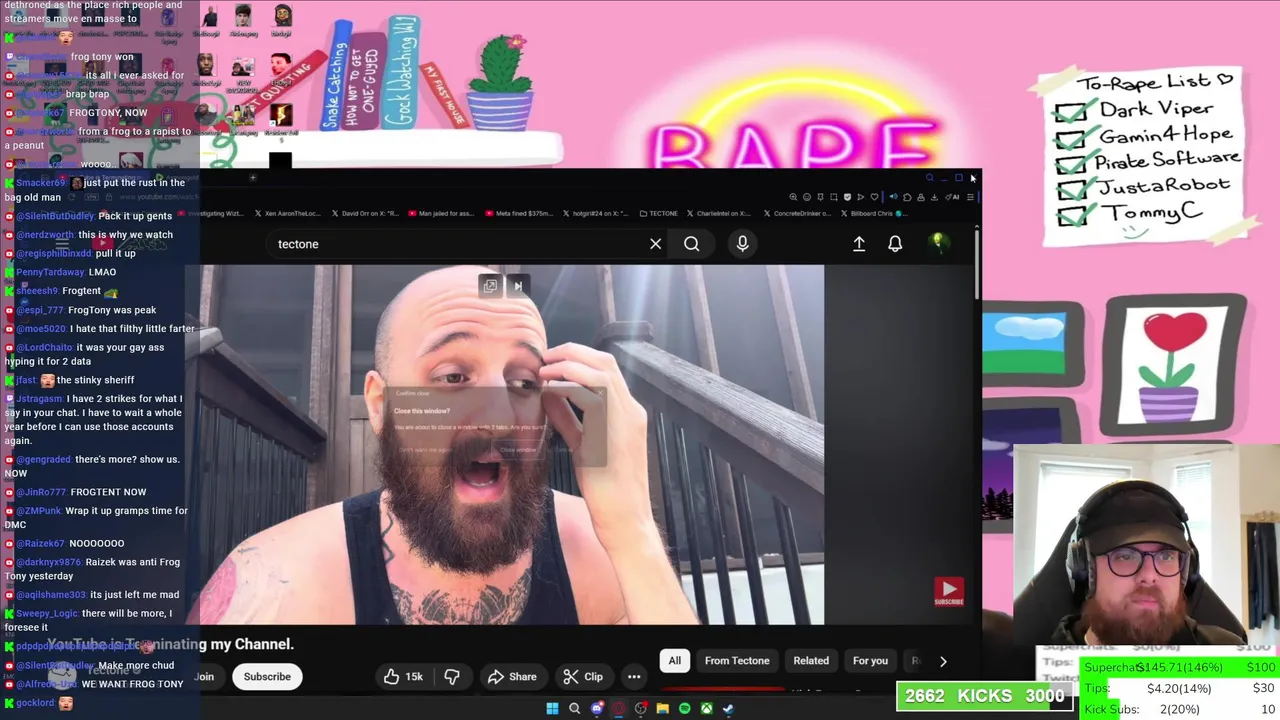Open the Meta fined $375m bookmark
Viewport: 1280px width, 720px height.
(x=518, y=213)
